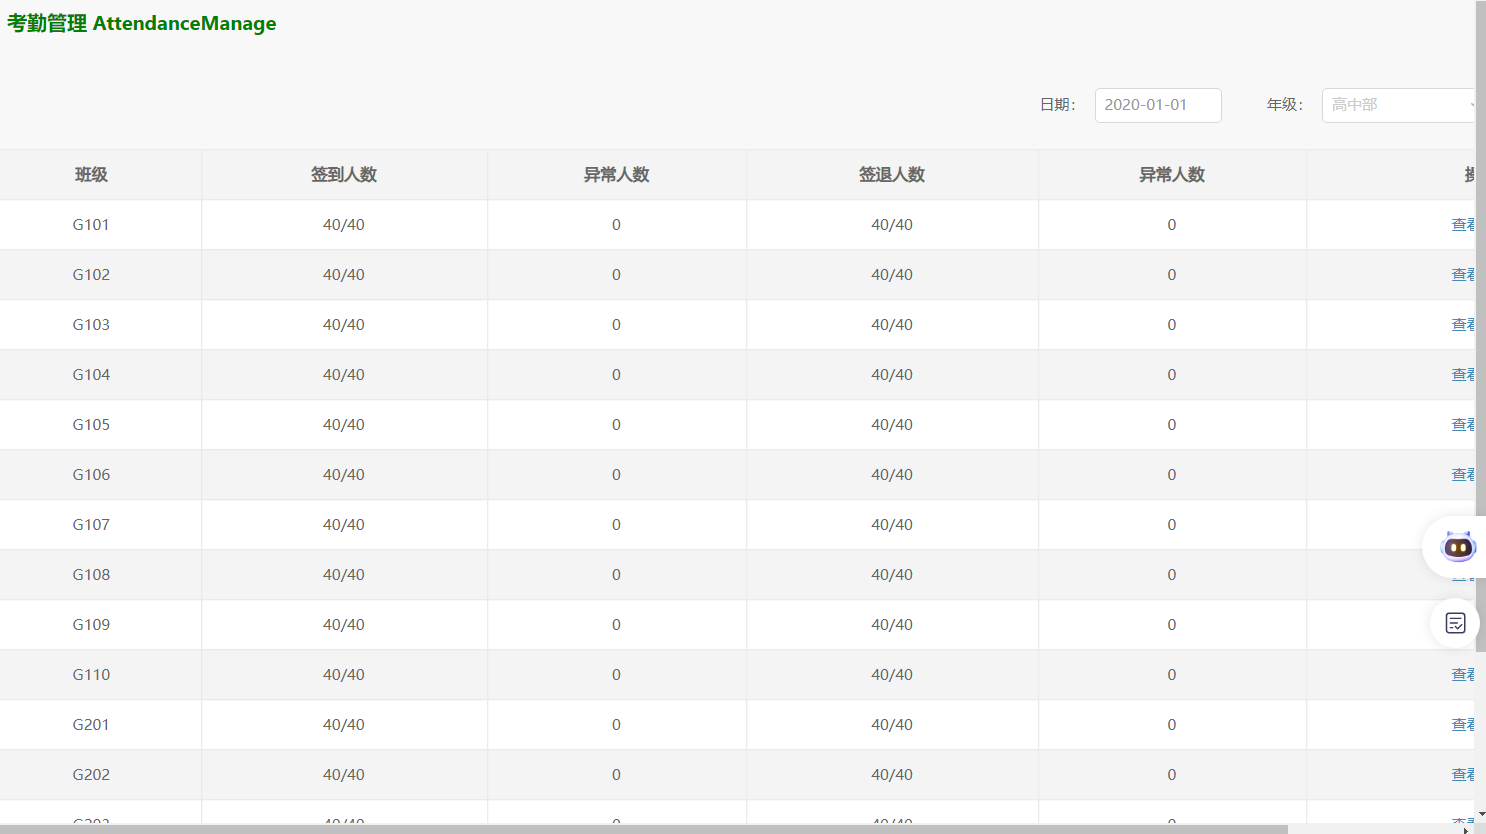Screen dimensions: 1486x834
Task: Click sign-in 异常人数 value 0 in G201 row
Action: [616, 725]
